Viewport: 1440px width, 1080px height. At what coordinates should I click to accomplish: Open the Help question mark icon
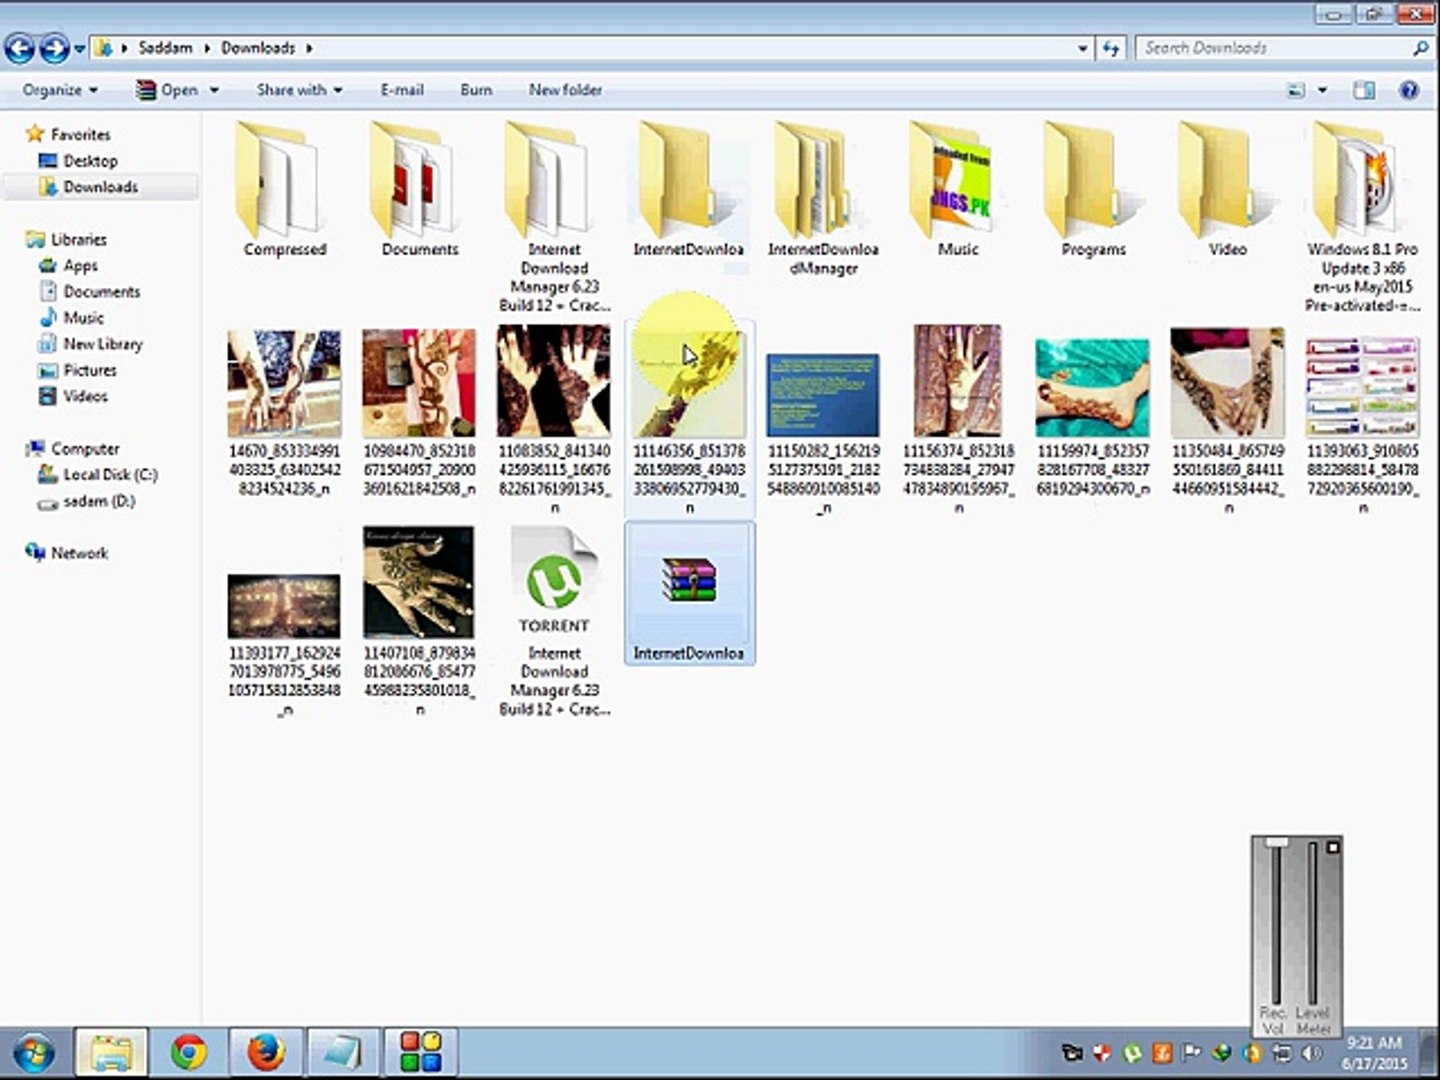(1409, 90)
